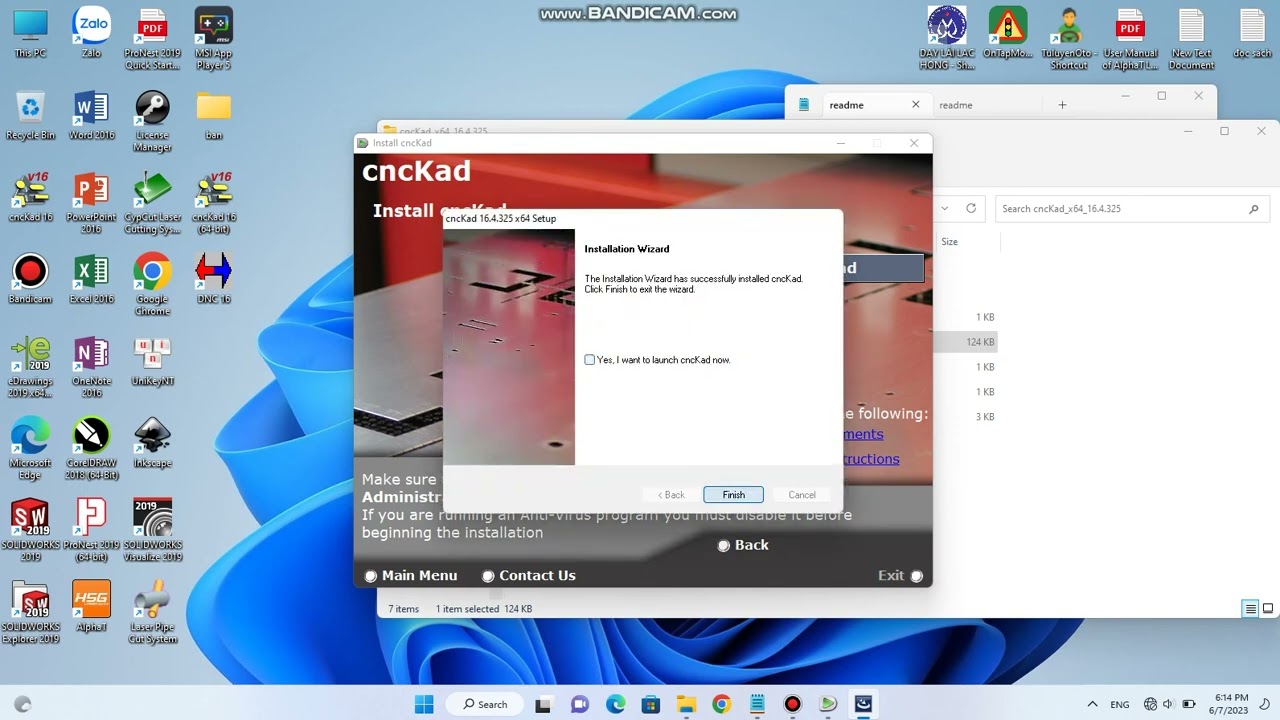Open MSI App Player 5 icon
Screen dimensions: 1280x720
213,39
